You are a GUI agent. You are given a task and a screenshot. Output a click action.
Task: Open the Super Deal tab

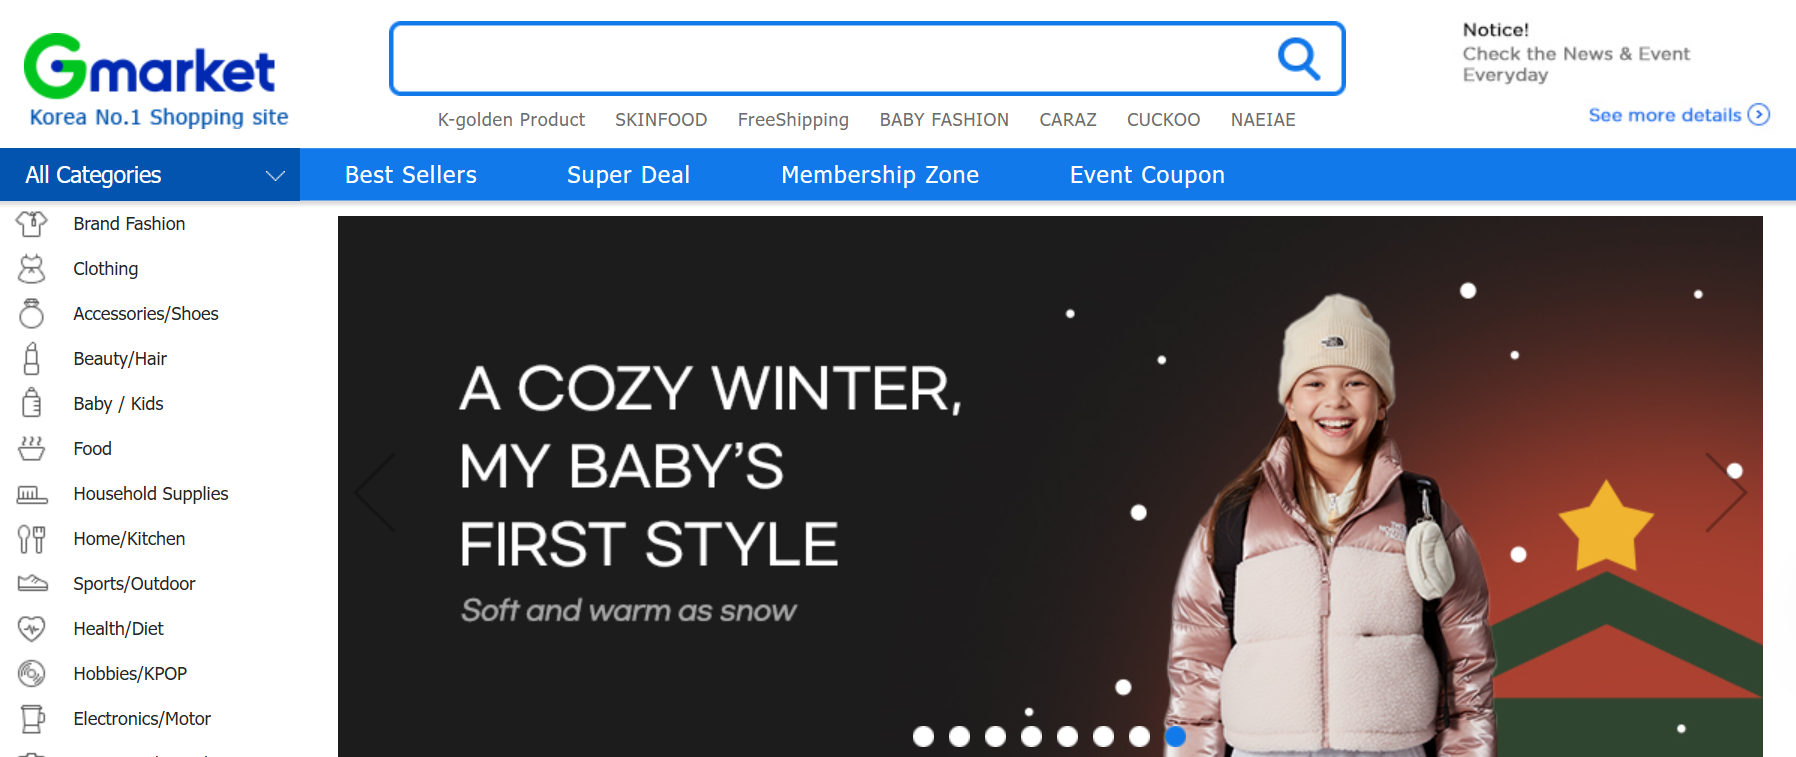click(628, 175)
